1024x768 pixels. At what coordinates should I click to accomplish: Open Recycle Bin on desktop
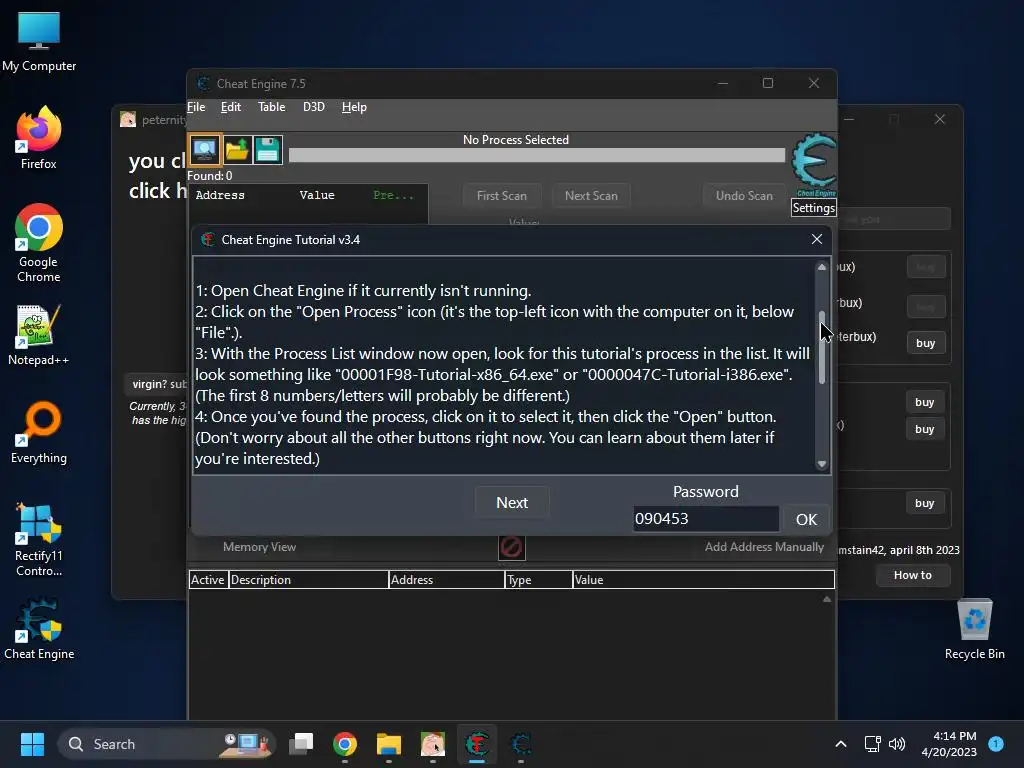pos(974,629)
